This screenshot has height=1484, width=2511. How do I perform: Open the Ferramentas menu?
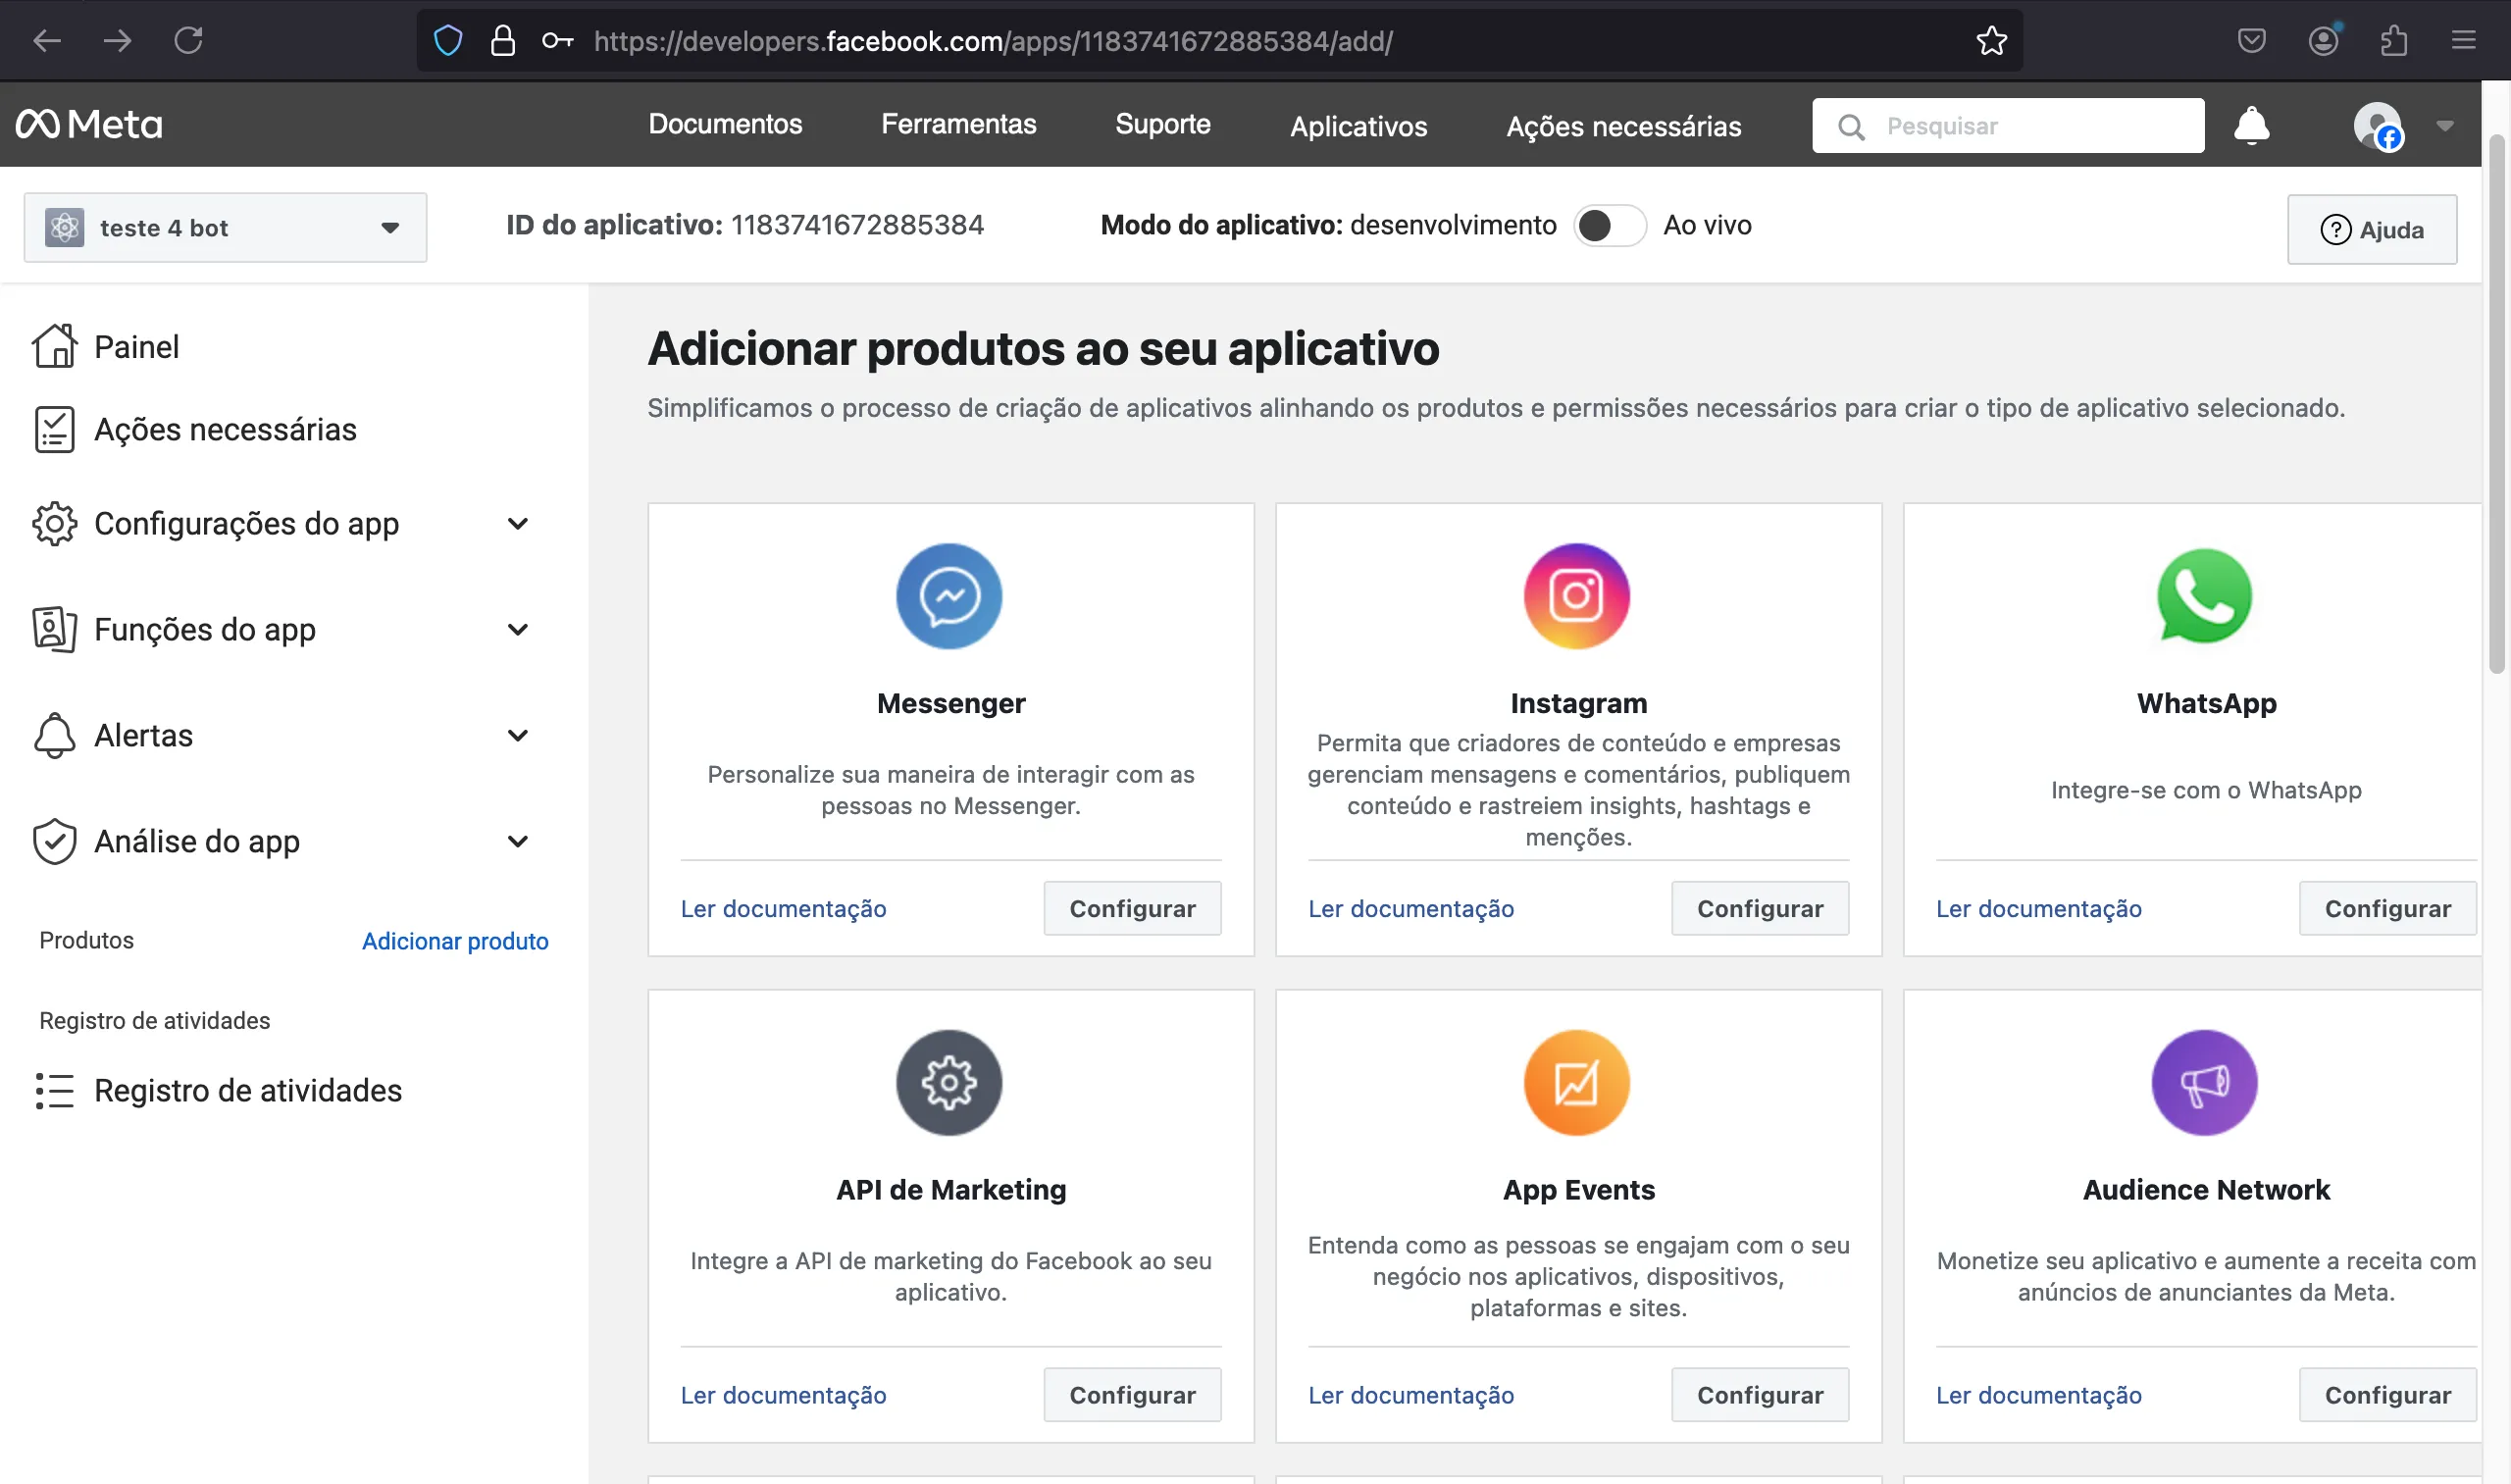[x=958, y=124]
